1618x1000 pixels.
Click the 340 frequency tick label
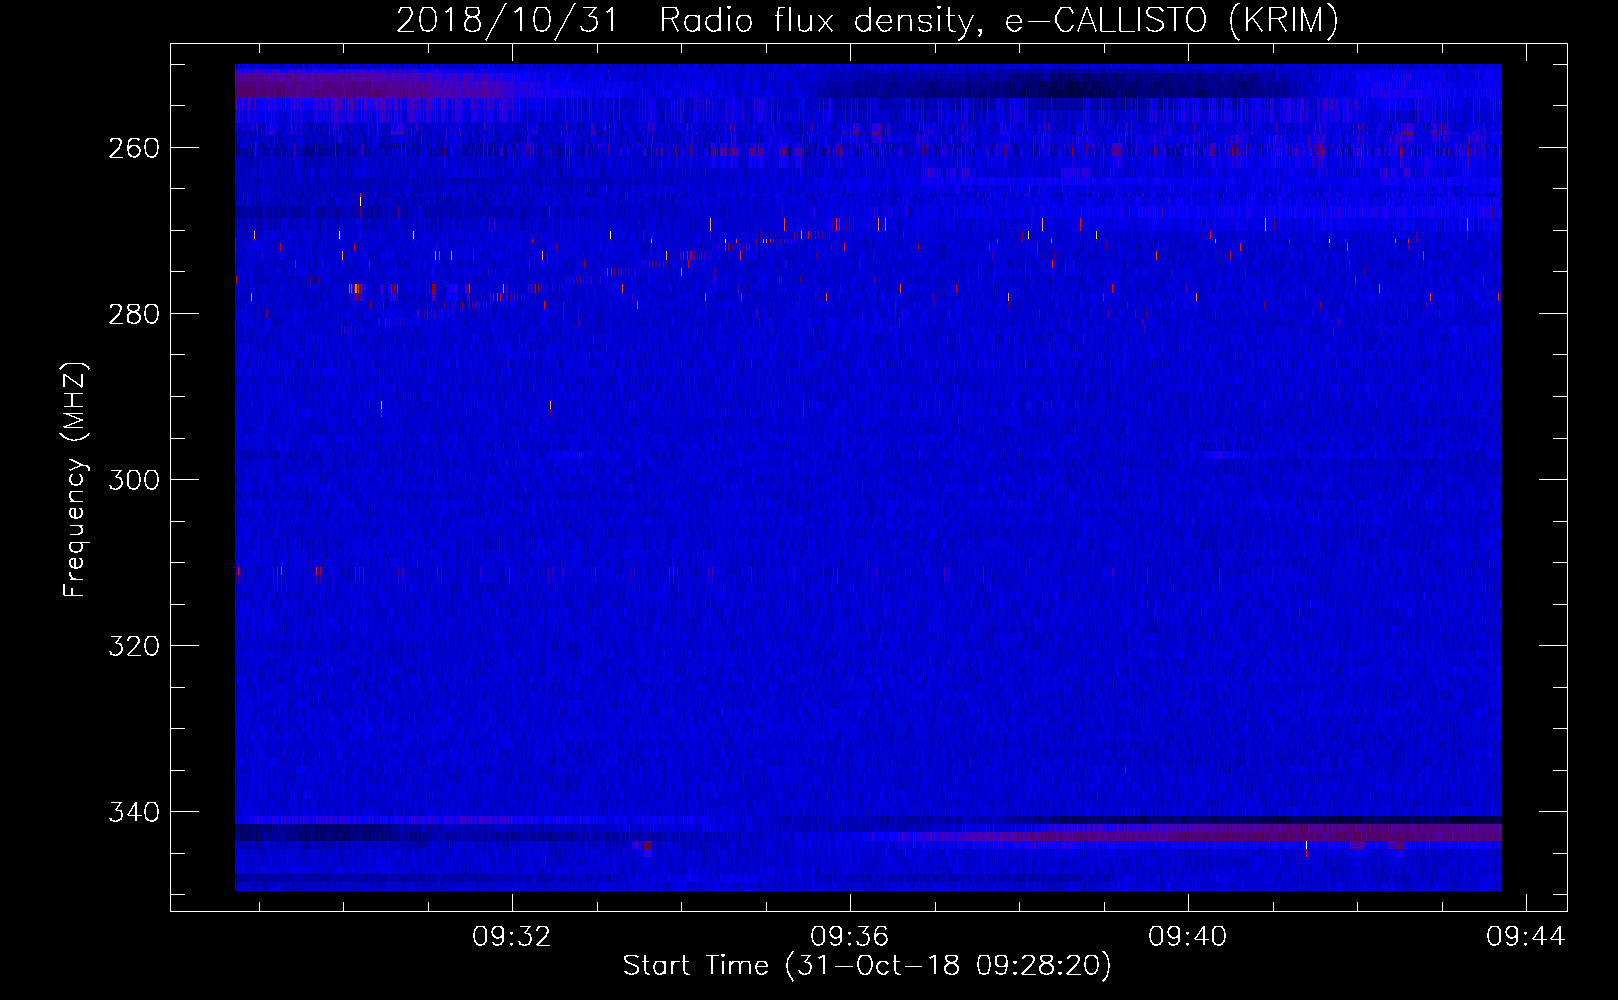[134, 812]
